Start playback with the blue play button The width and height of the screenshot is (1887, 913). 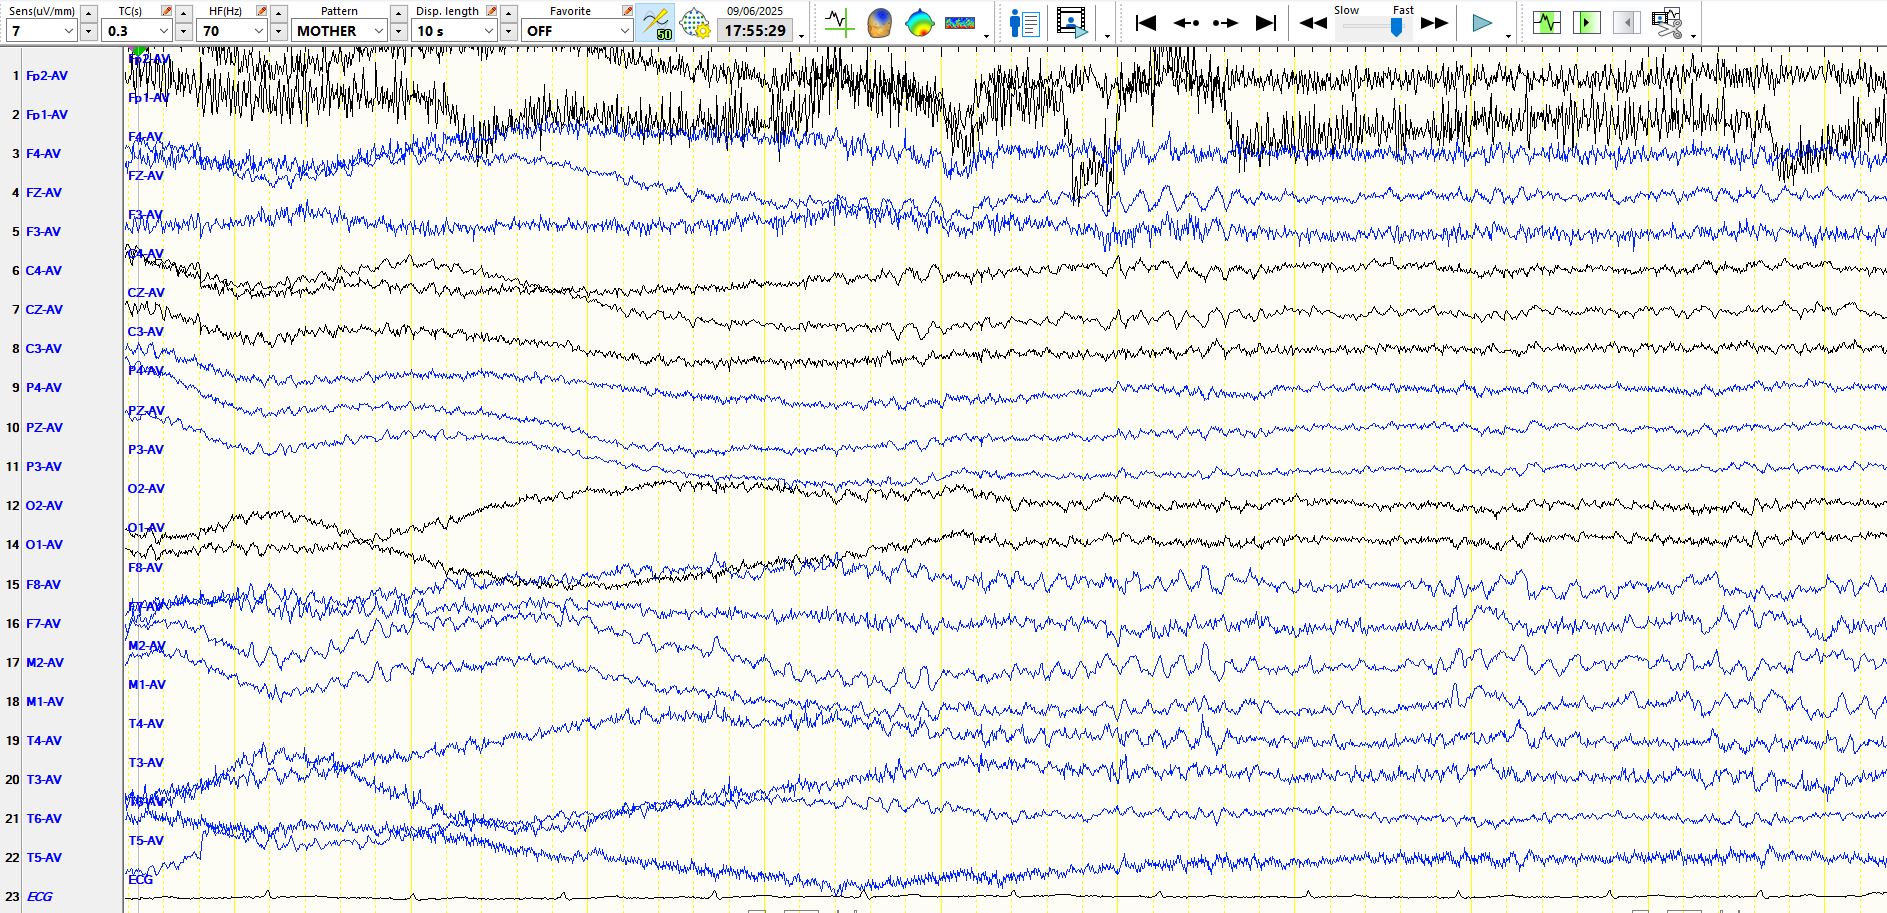1482,22
